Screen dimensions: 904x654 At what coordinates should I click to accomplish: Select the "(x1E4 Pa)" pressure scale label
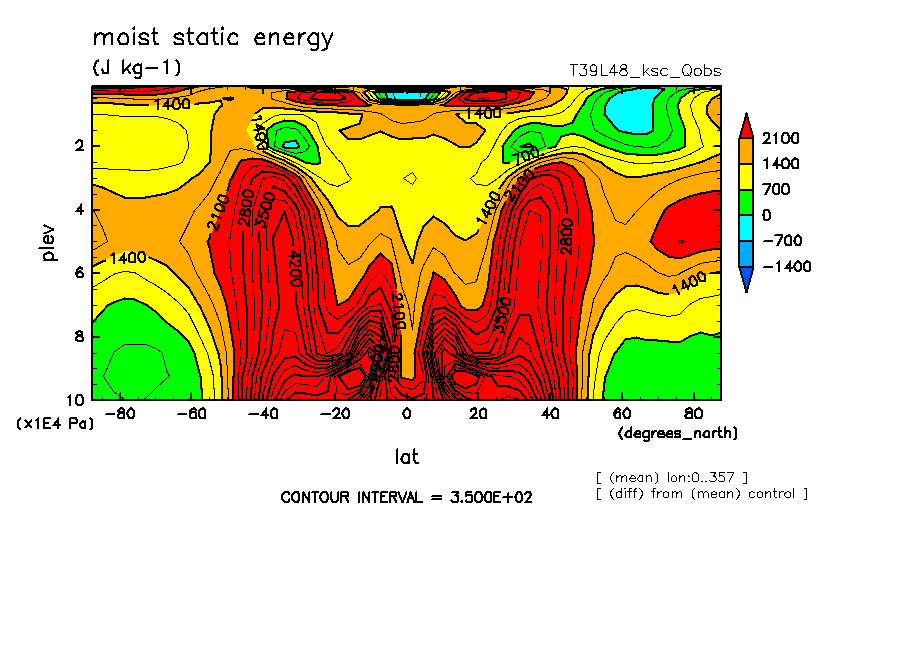[x=55, y=424]
